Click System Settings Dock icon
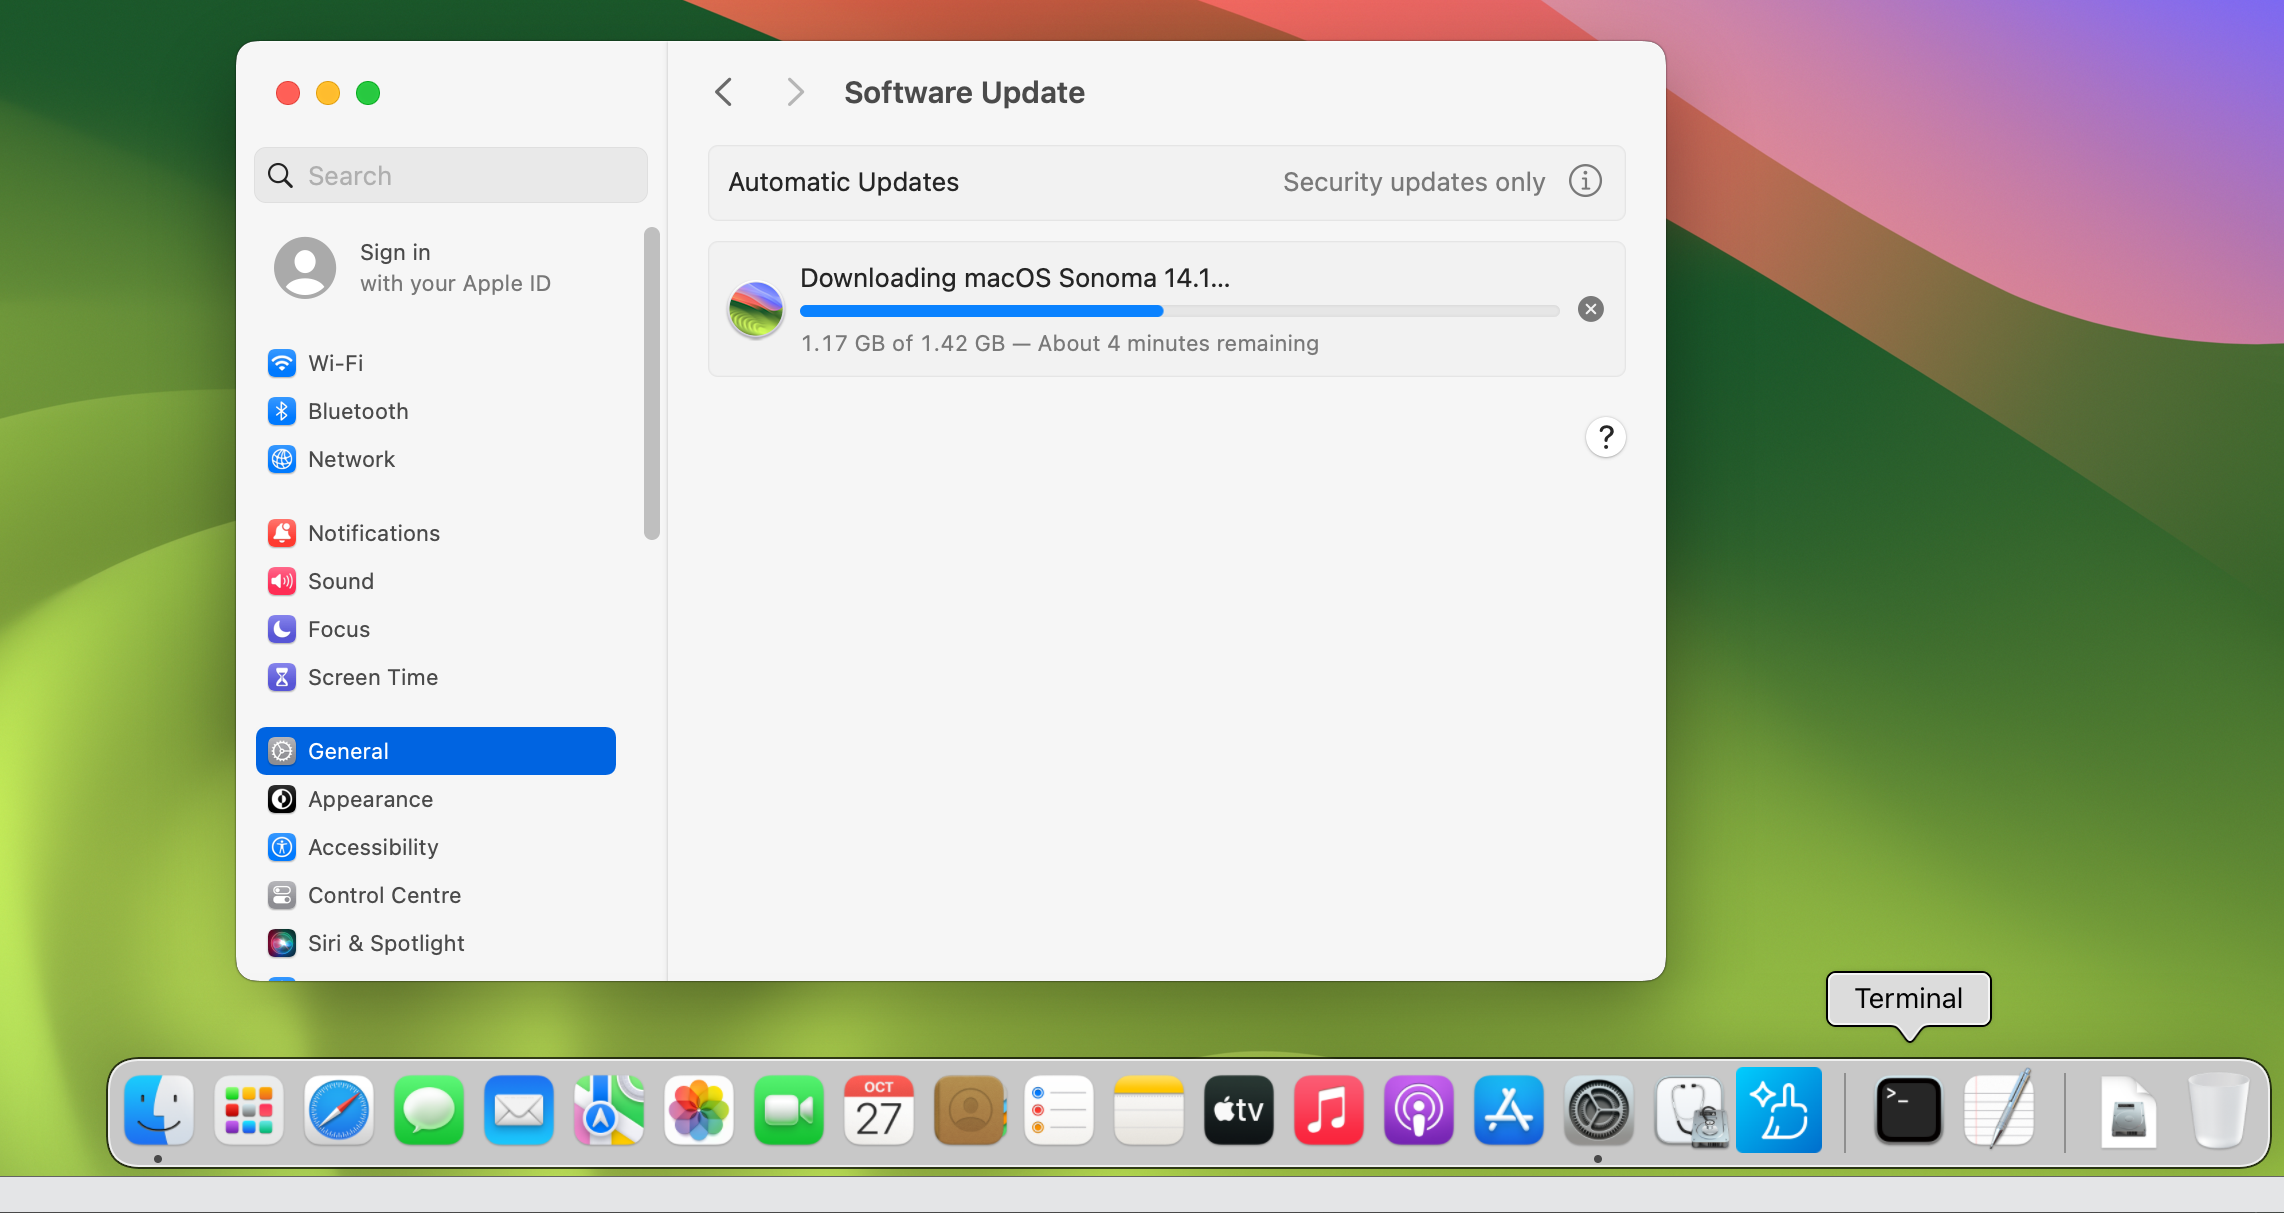Viewport: 2284px width, 1213px height. [1599, 1110]
